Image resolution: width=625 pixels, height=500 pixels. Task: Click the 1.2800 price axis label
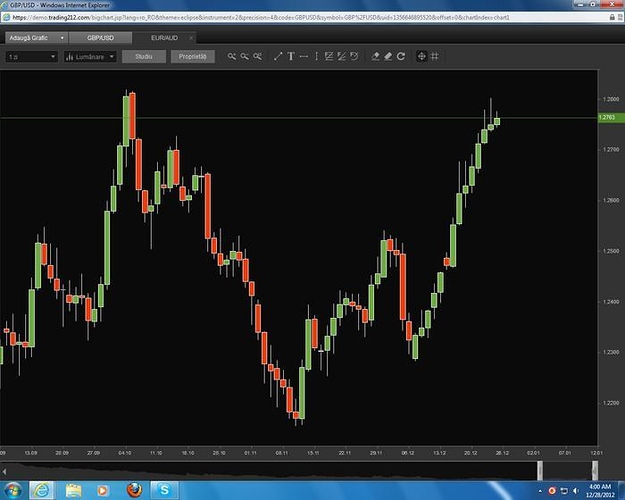point(611,99)
